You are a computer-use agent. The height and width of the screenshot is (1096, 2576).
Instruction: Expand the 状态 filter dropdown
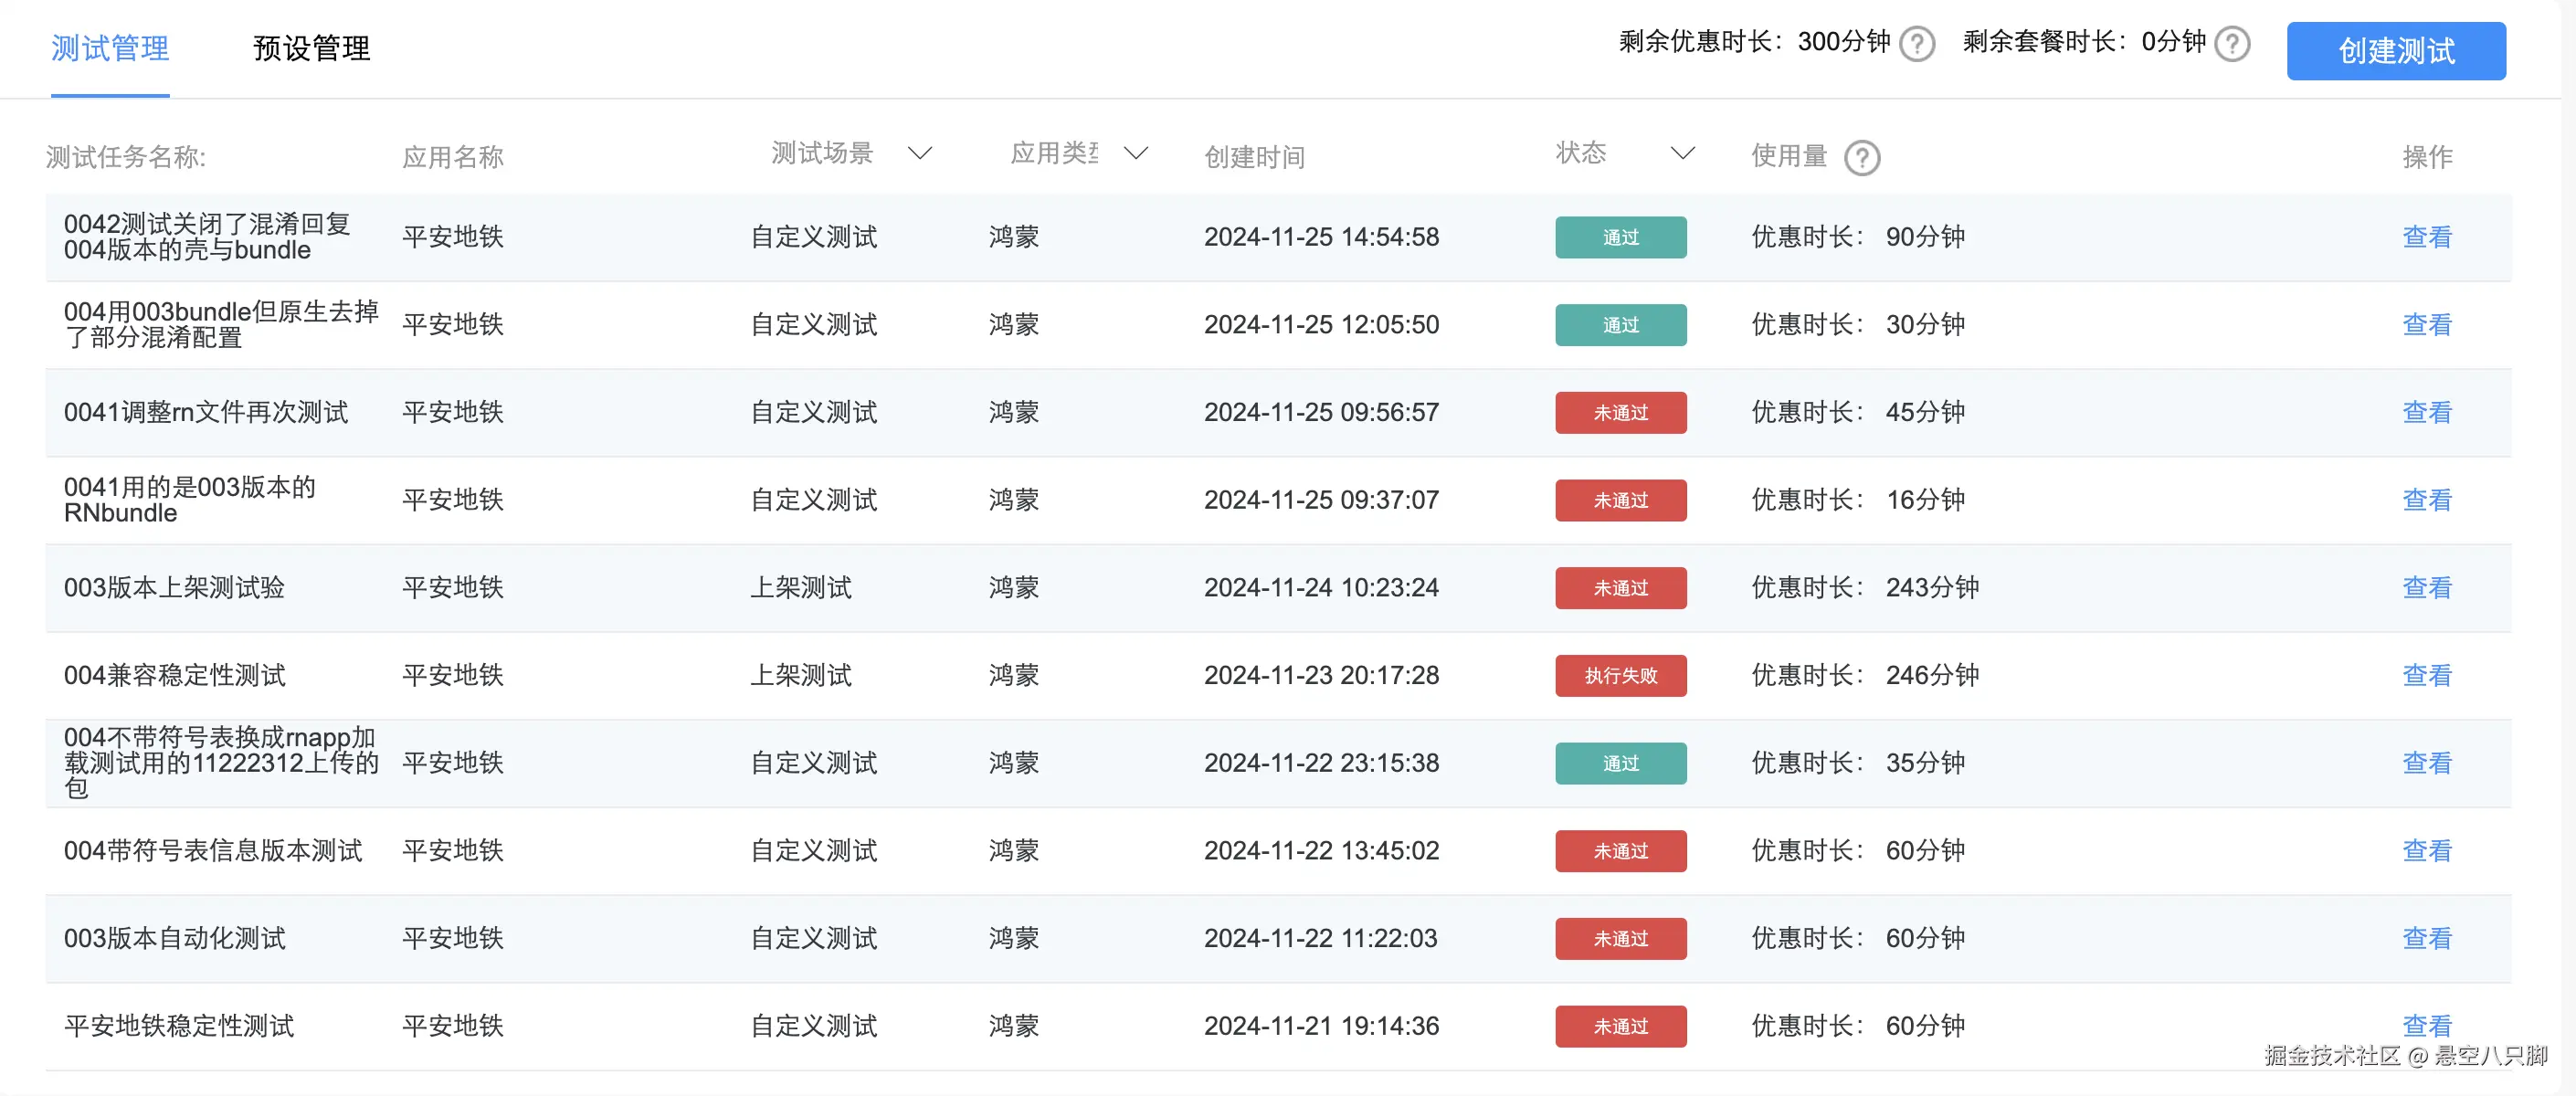click(x=1682, y=153)
